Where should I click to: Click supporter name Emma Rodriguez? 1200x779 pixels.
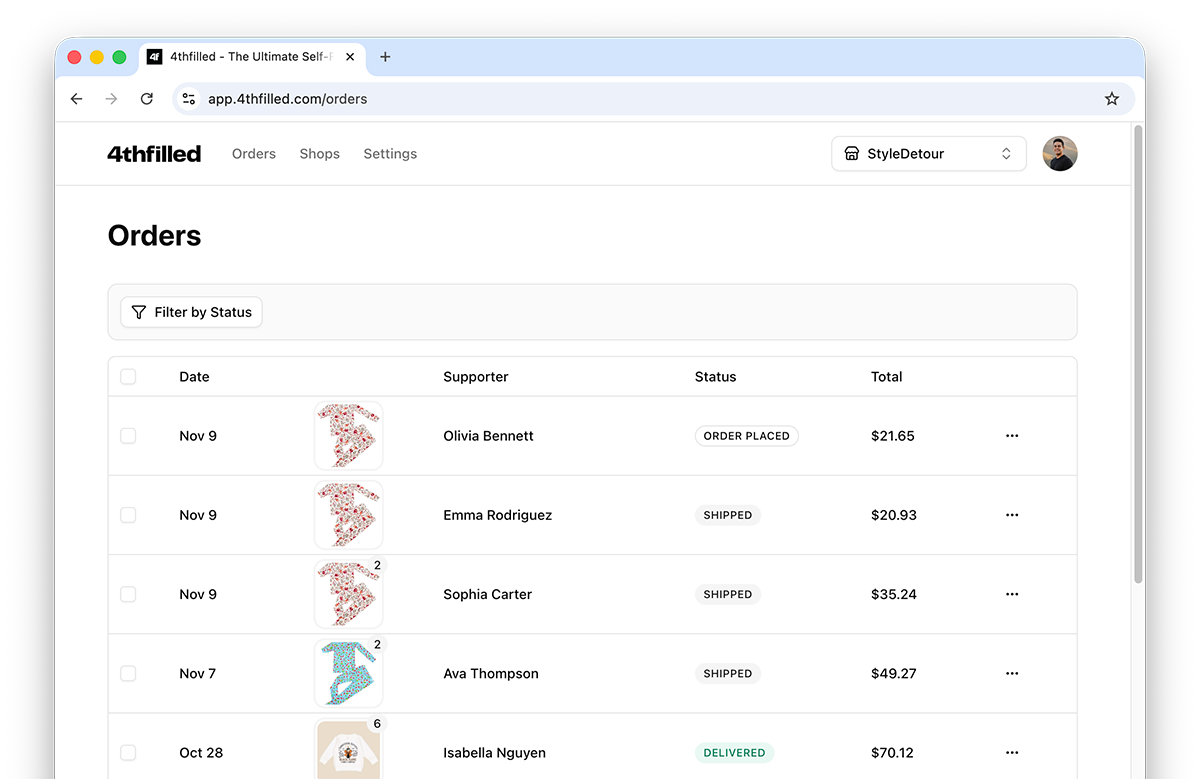tap(497, 515)
